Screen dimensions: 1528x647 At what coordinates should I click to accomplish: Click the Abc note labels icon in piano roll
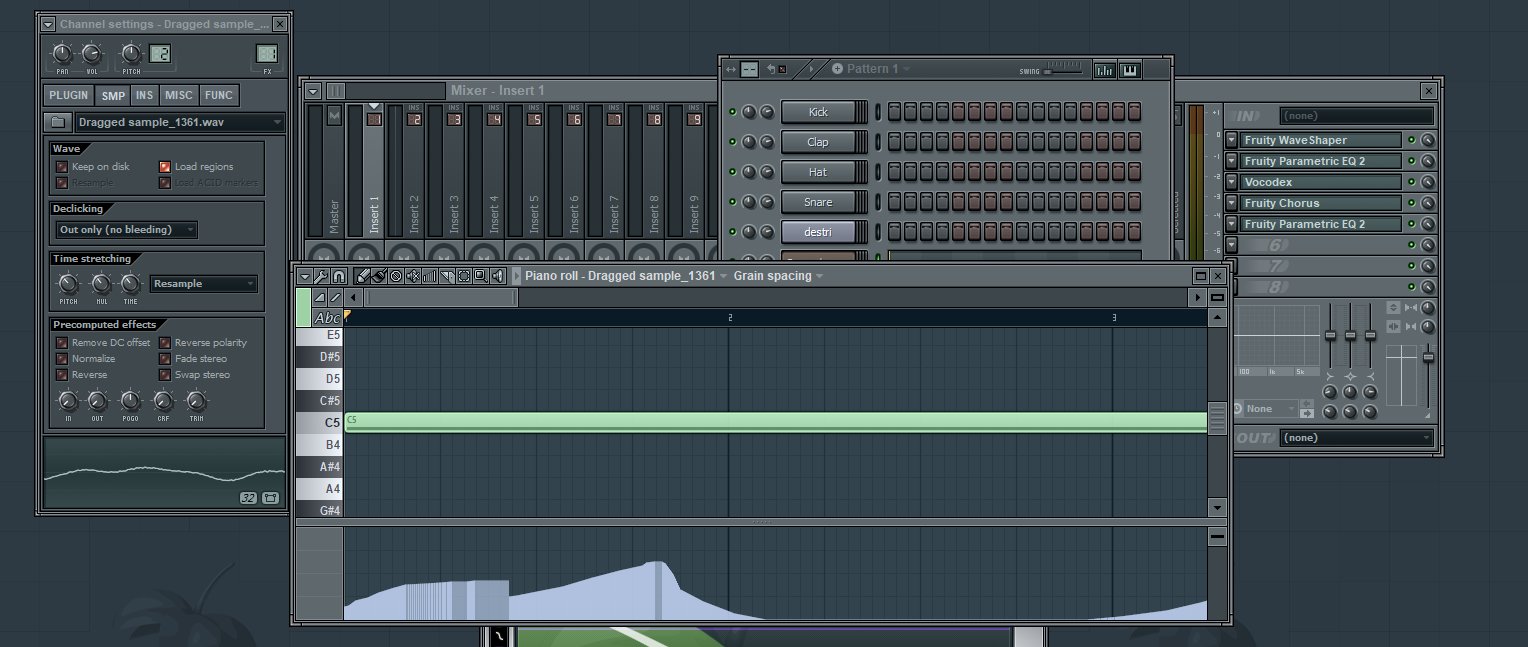pos(327,317)
